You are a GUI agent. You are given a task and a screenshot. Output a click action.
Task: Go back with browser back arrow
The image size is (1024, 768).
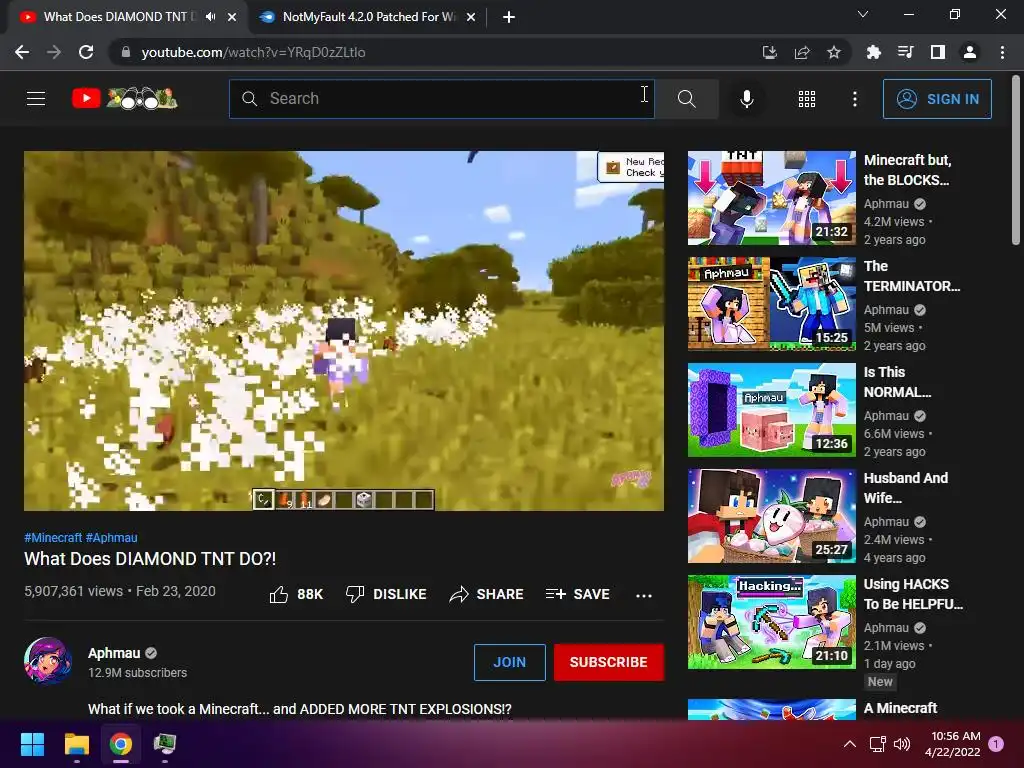(x=22, y=52)
